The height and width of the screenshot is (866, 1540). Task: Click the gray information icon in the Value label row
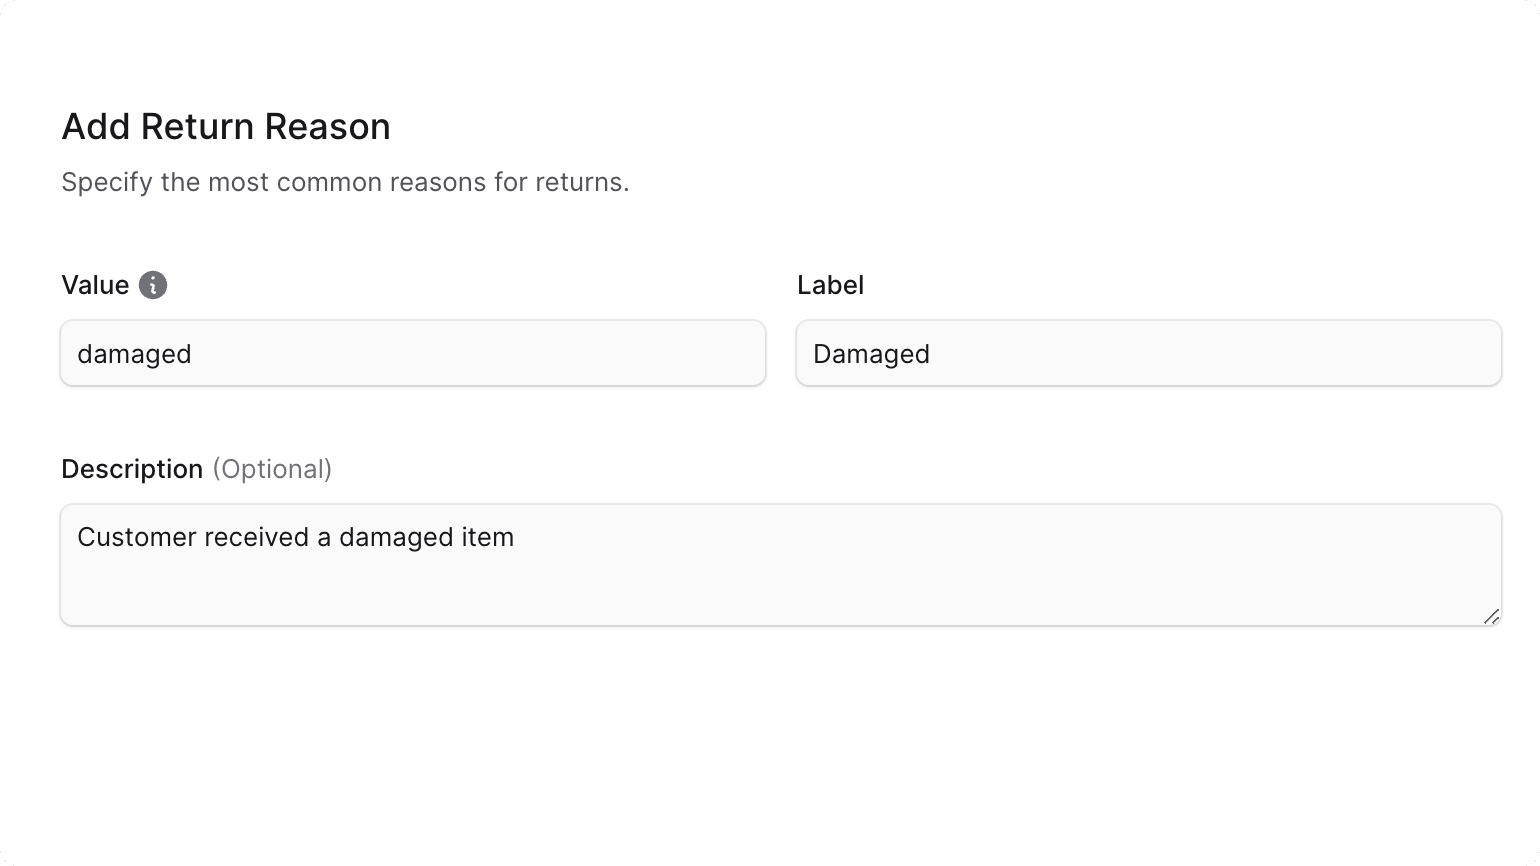point(152,285)
